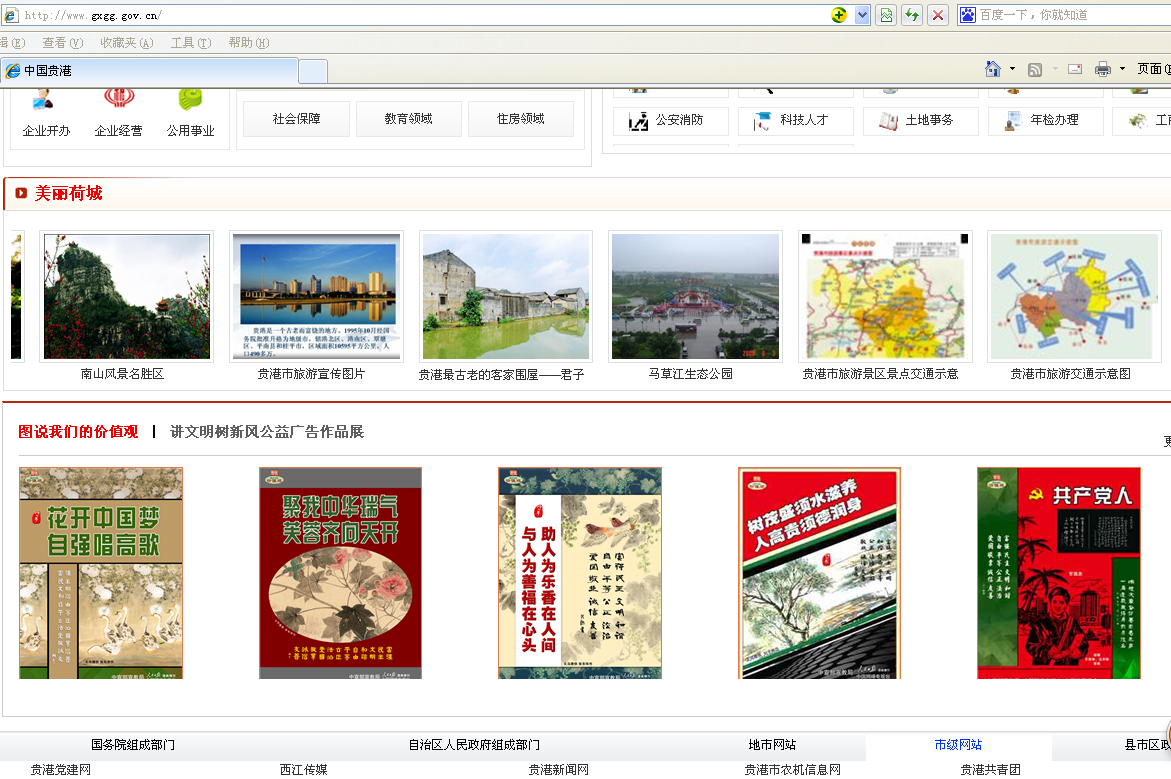Focus the Baidu search input box

point(1074,15)
